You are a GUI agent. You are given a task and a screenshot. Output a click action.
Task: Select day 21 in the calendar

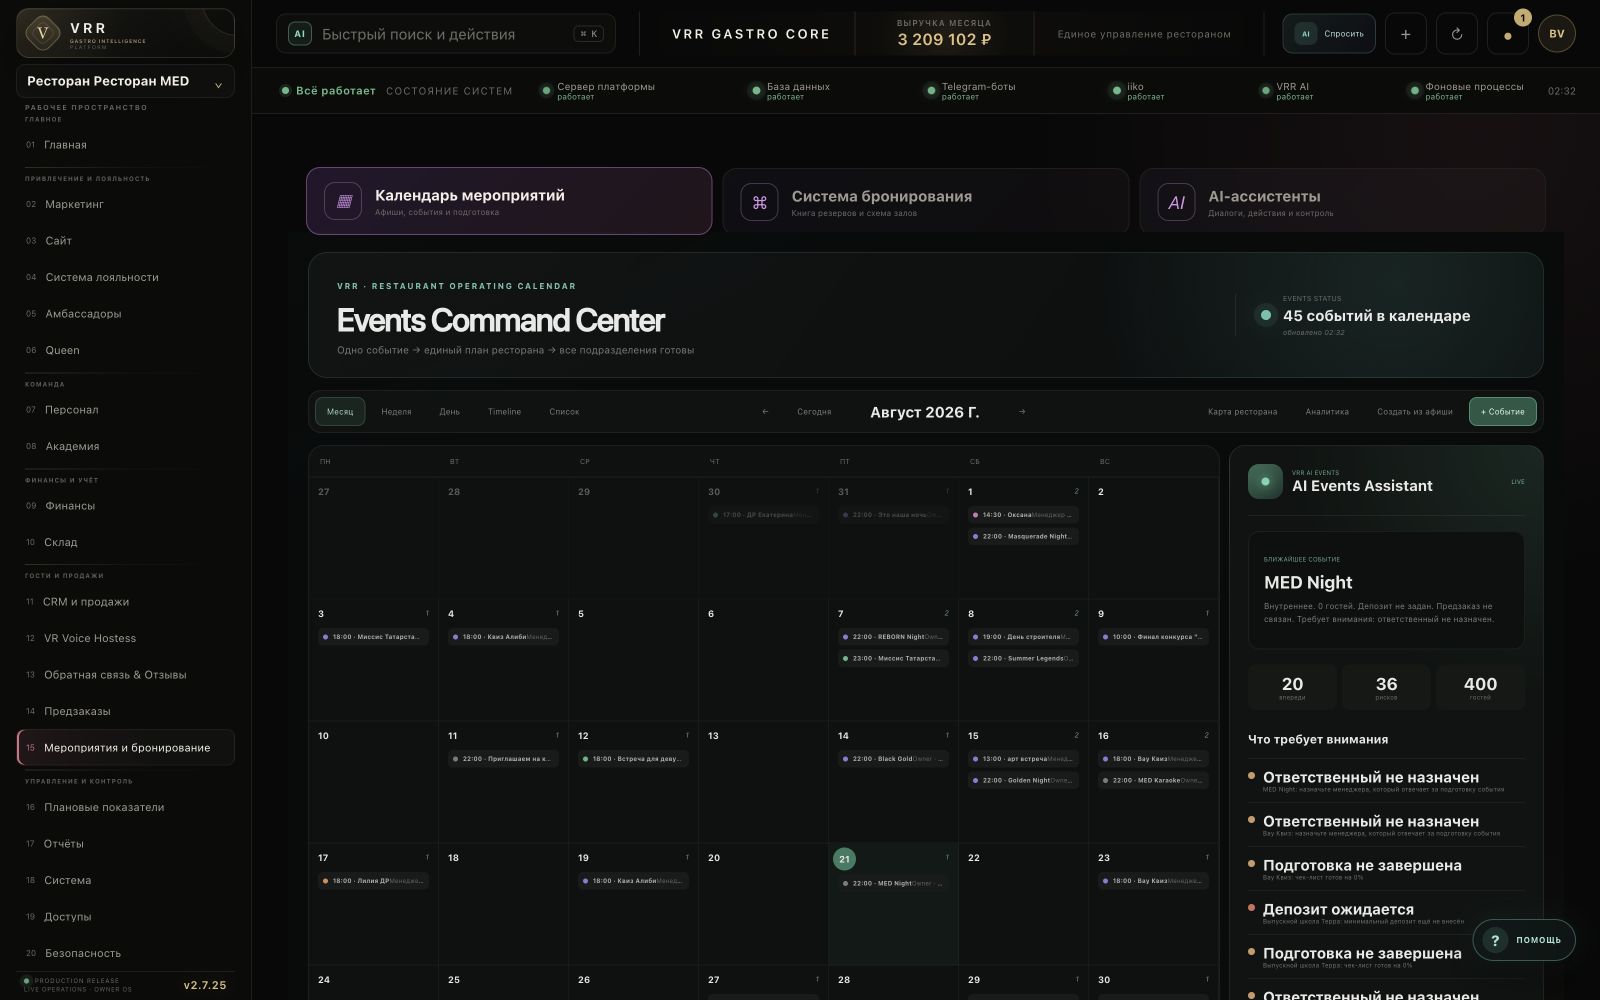tap(844, 859)
